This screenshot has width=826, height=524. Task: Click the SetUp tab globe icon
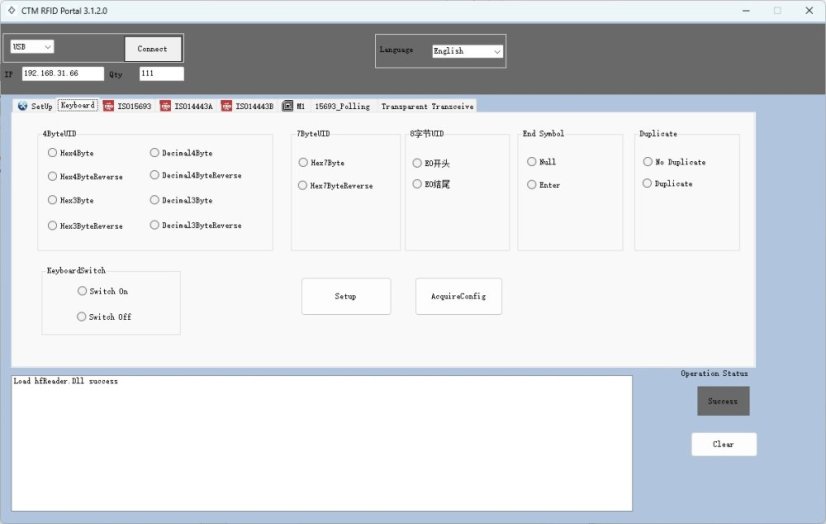[22, 106]
